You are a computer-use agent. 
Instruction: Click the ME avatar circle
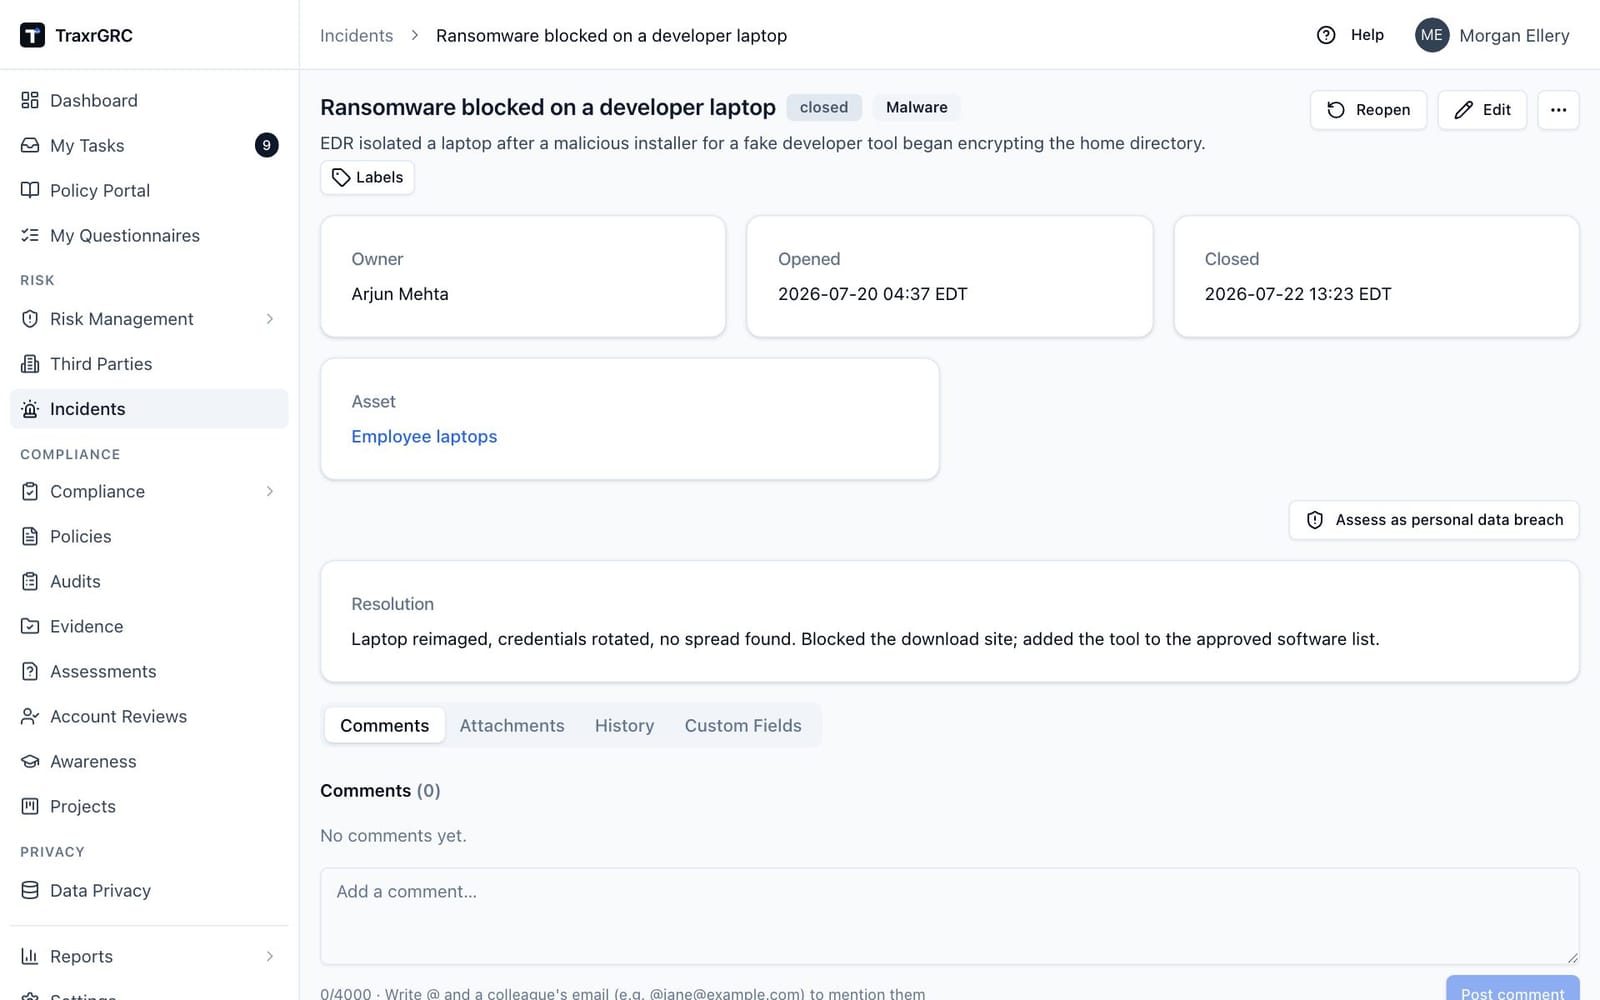click(x=1432, y=35)
